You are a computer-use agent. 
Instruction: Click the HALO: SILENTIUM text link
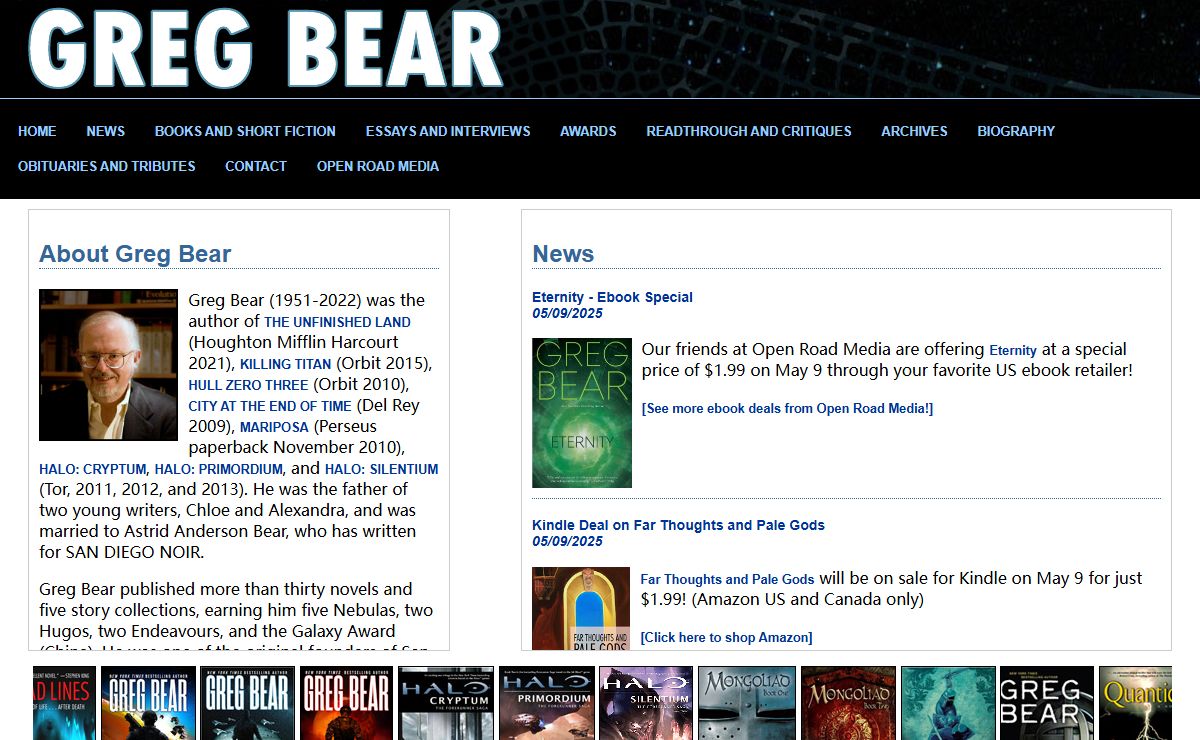click(x=382, y=469)
